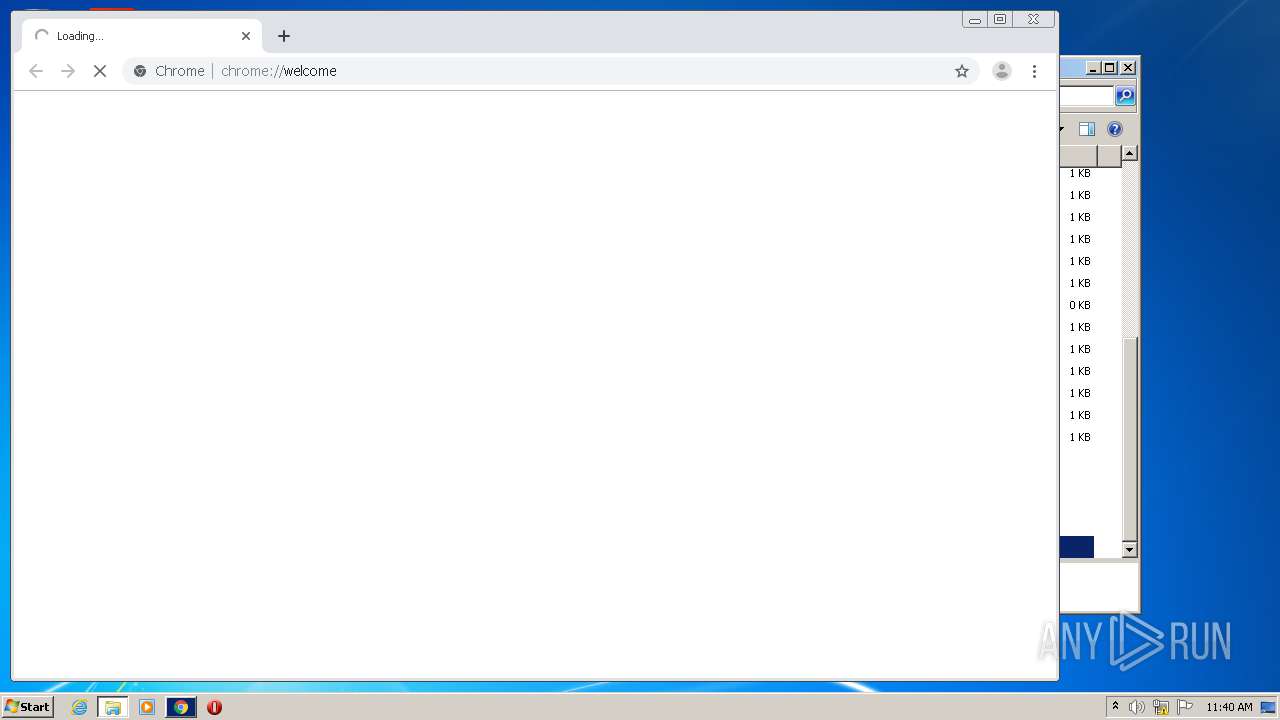Click the Show desktop icon in the tray
Image resolution: width=1280 pixels, height=720 pixels.
(x=1268, y=707)
